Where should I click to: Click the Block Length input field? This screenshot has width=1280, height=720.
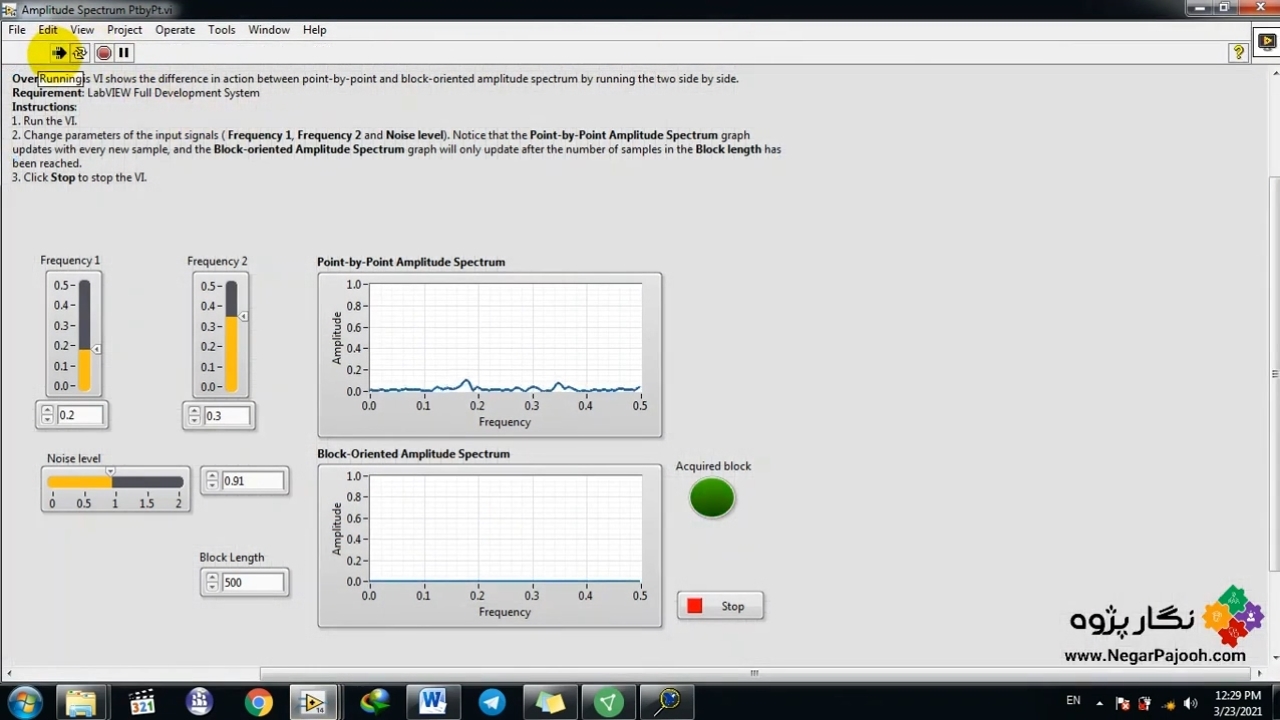[x=253, y=582]
